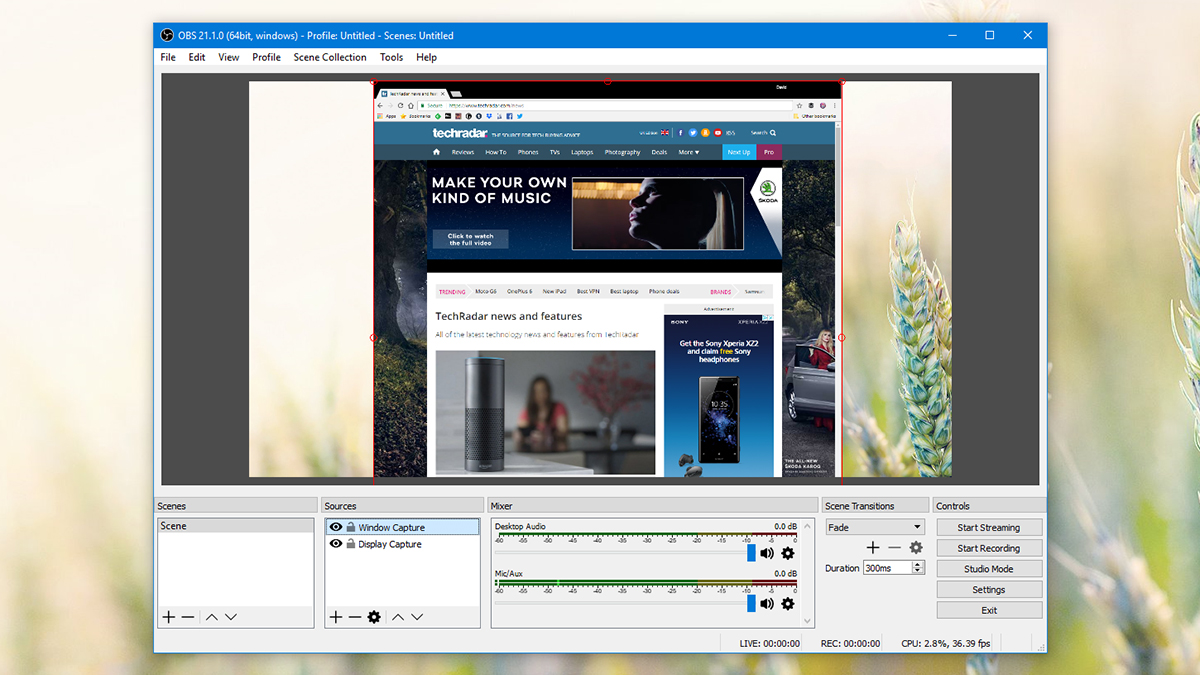Open Mic/Aux settings gear
The width and height of the screenshot is (1200, 675).
pos(787,603)
